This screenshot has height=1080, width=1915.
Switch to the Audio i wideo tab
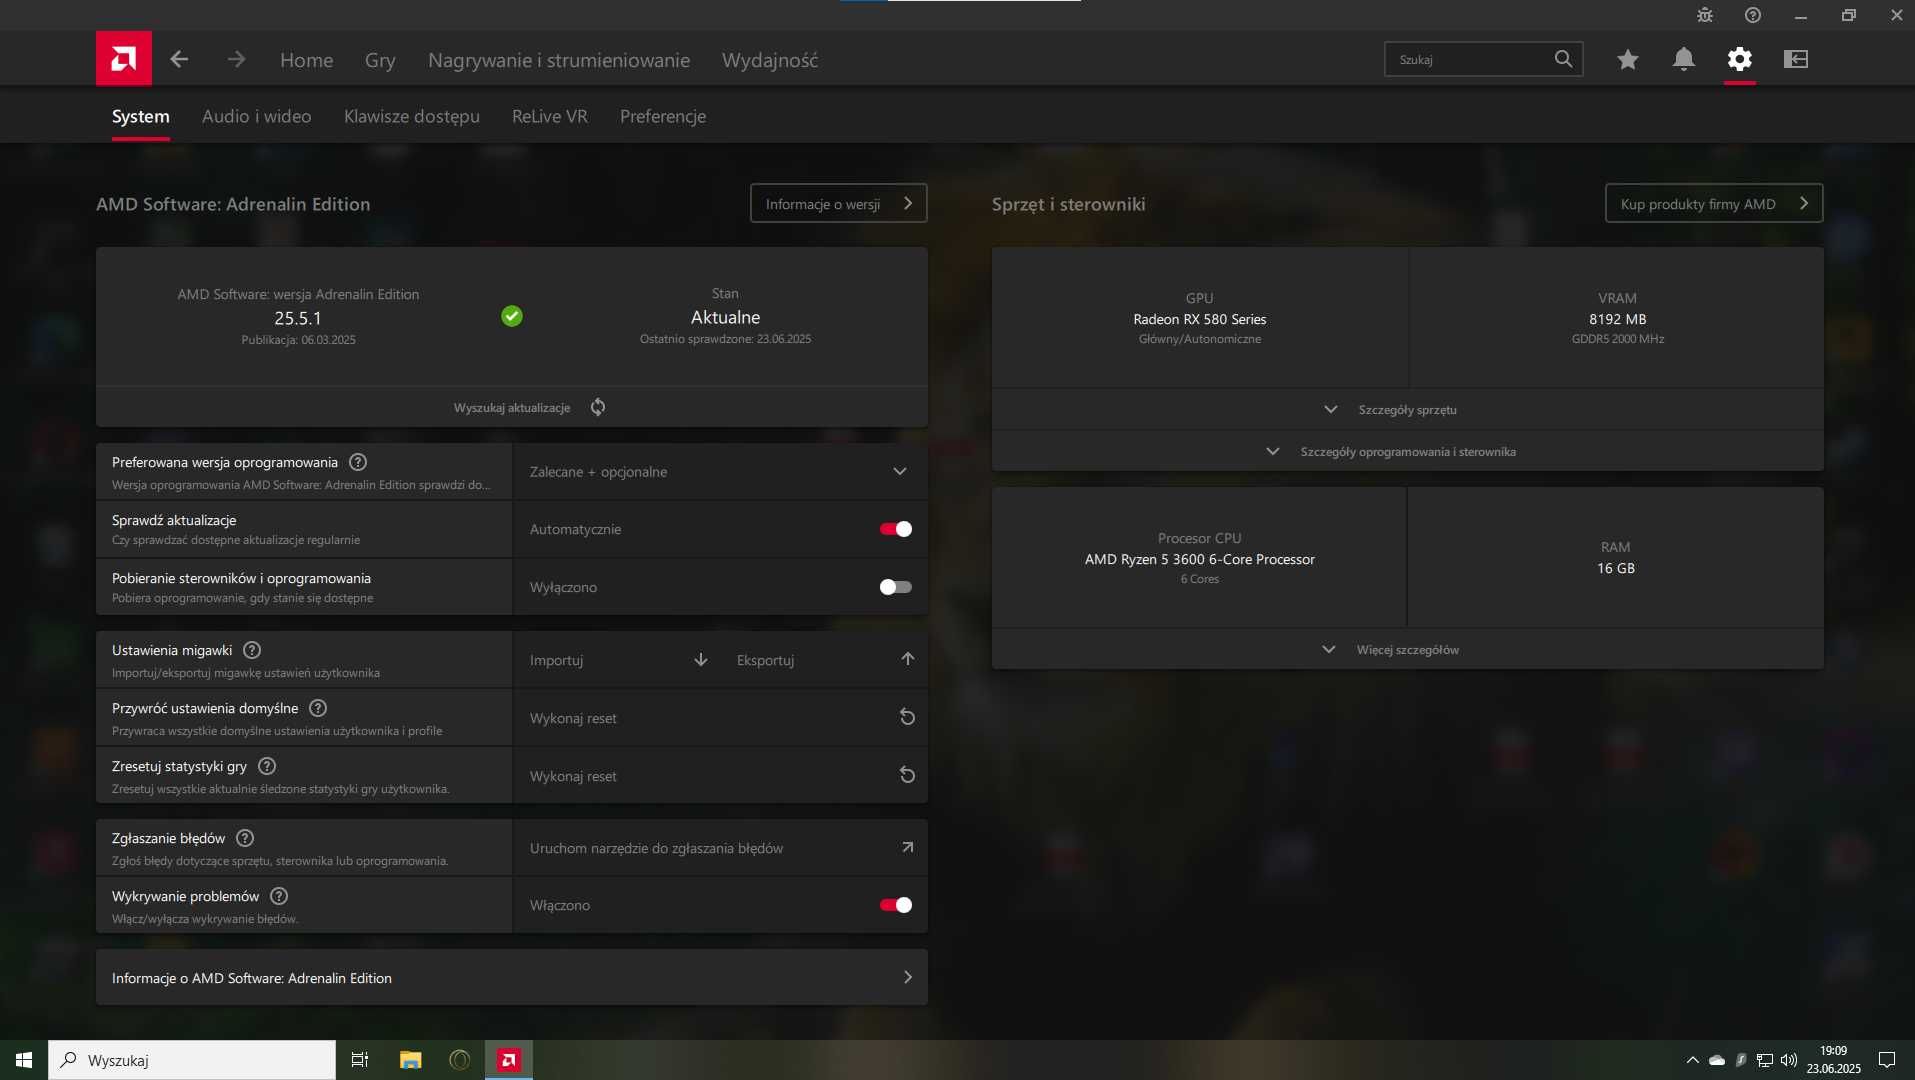(256, 116)
